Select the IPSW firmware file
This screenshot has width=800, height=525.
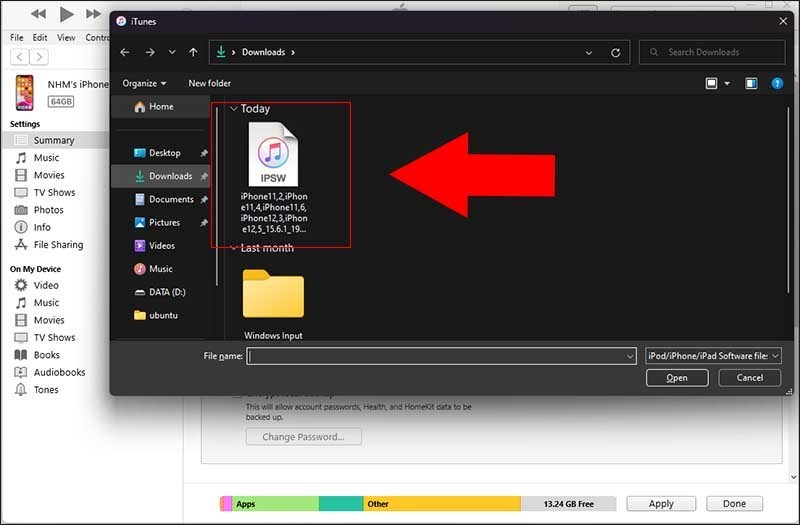click(x=273, y=160)
